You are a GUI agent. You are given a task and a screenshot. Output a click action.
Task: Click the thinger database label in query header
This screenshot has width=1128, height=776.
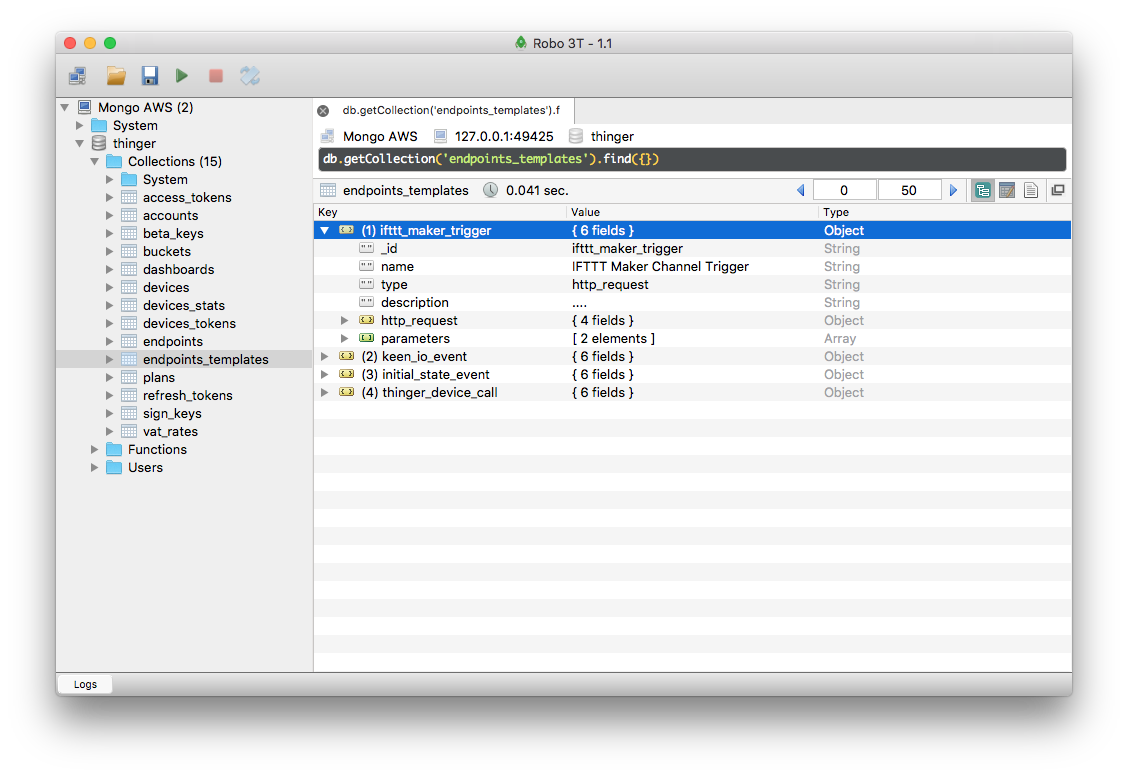coord(611,137)
